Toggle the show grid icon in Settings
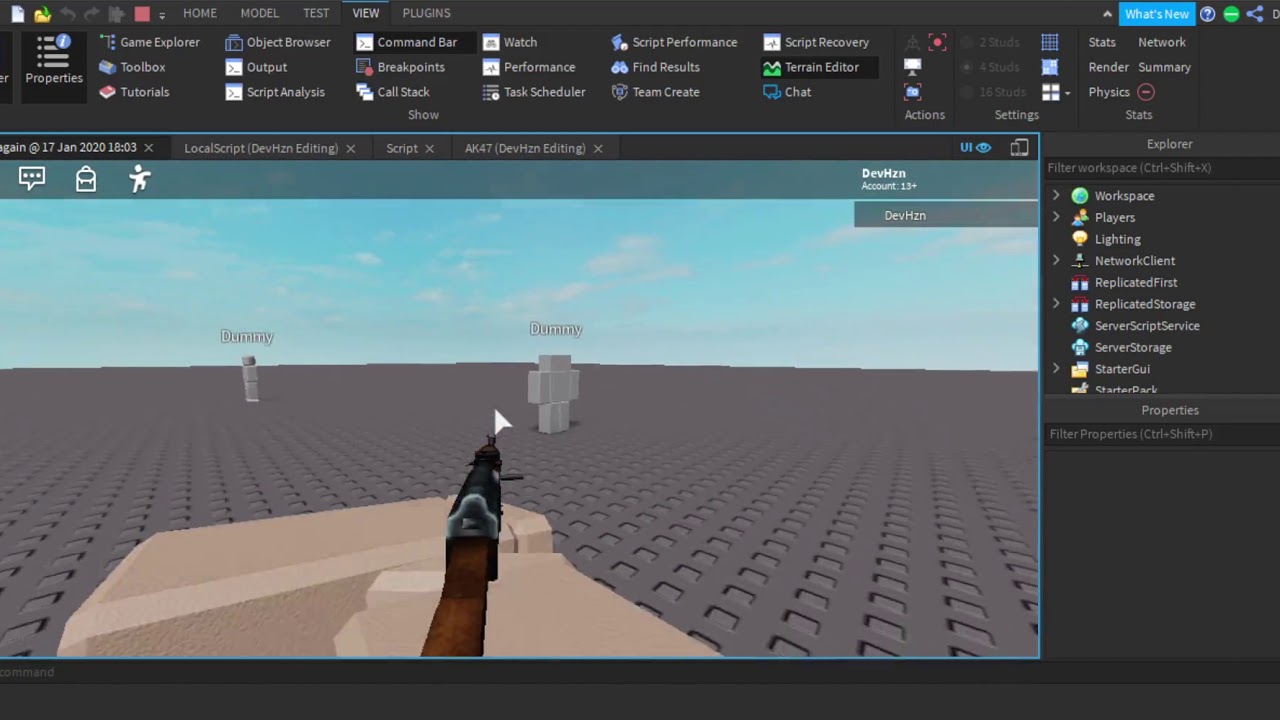The height and width of the screenshot is (720, 1280). click(1050, 42)
